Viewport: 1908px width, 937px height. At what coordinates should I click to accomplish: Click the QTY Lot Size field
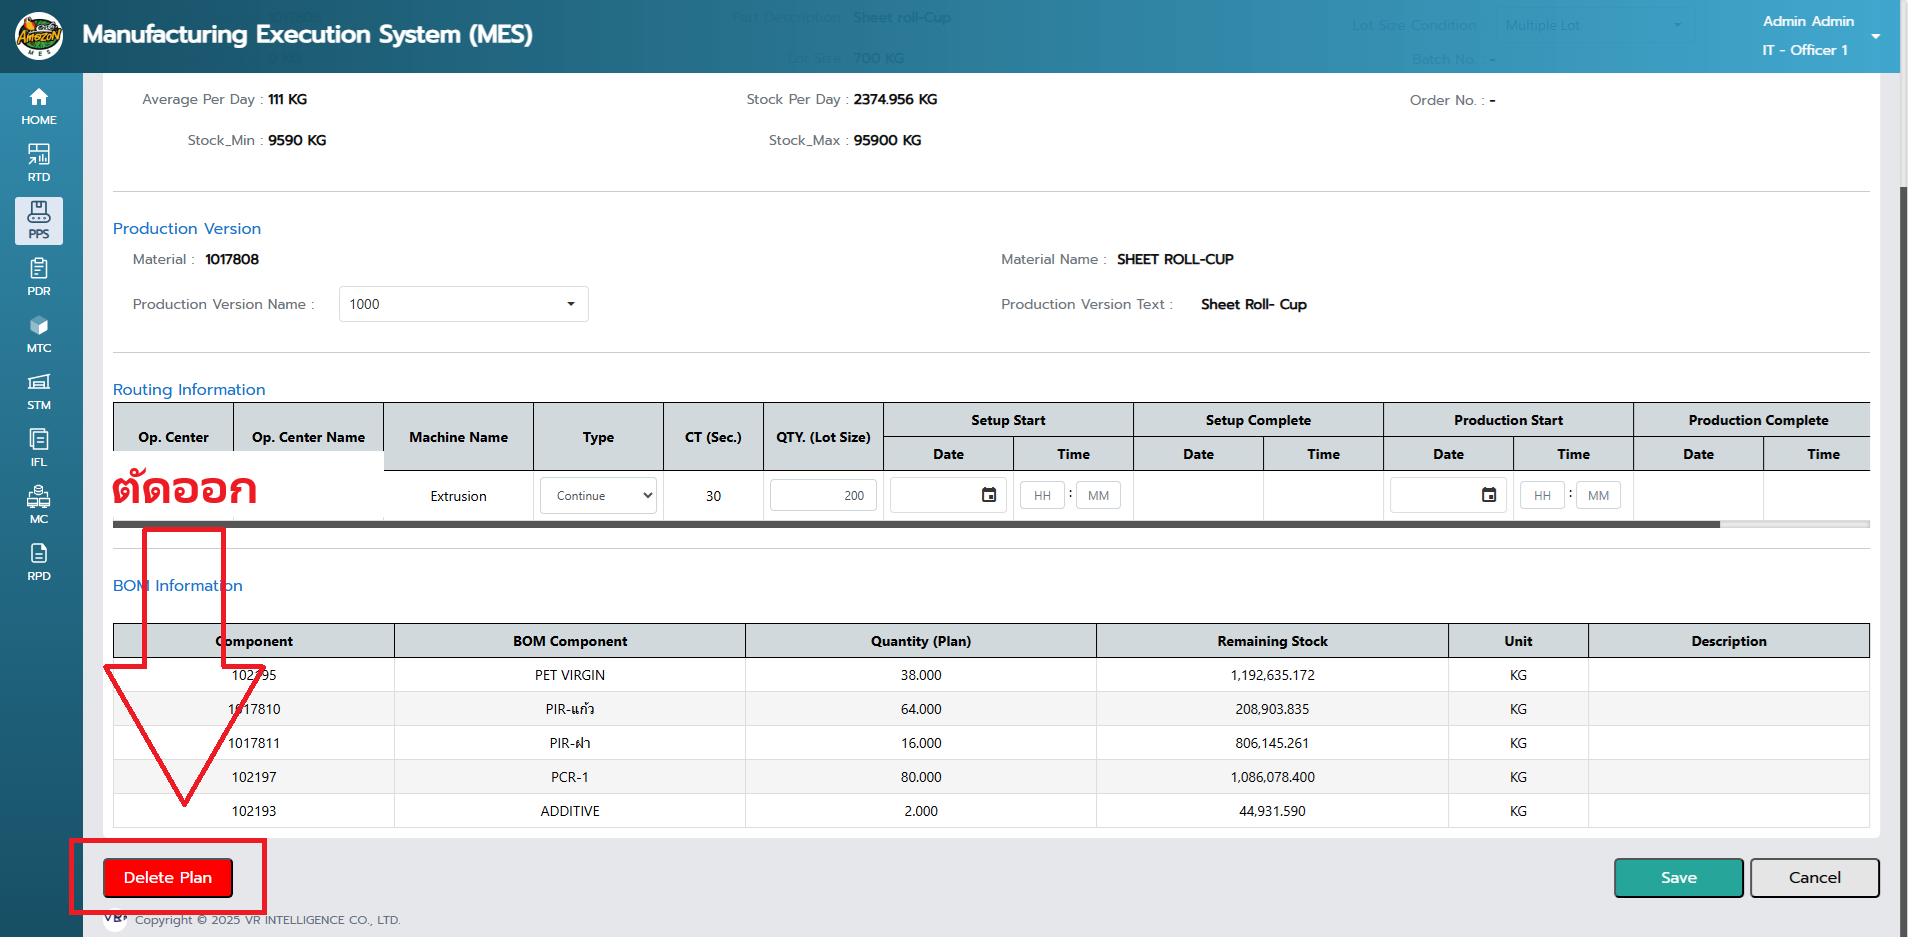click(x=823, y=496)
